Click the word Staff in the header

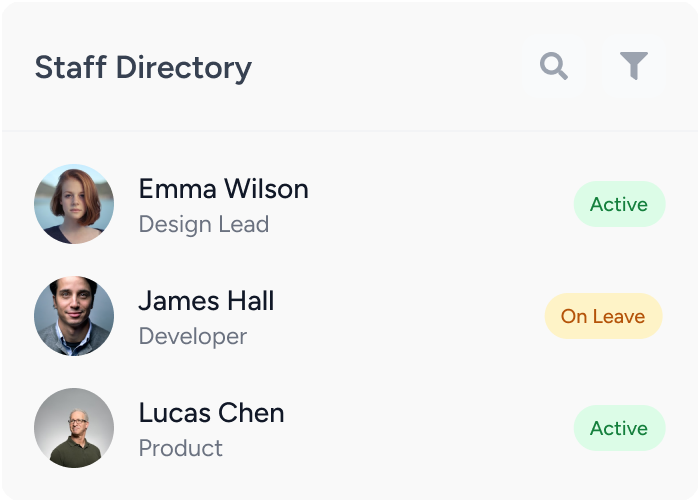(69, 68)
